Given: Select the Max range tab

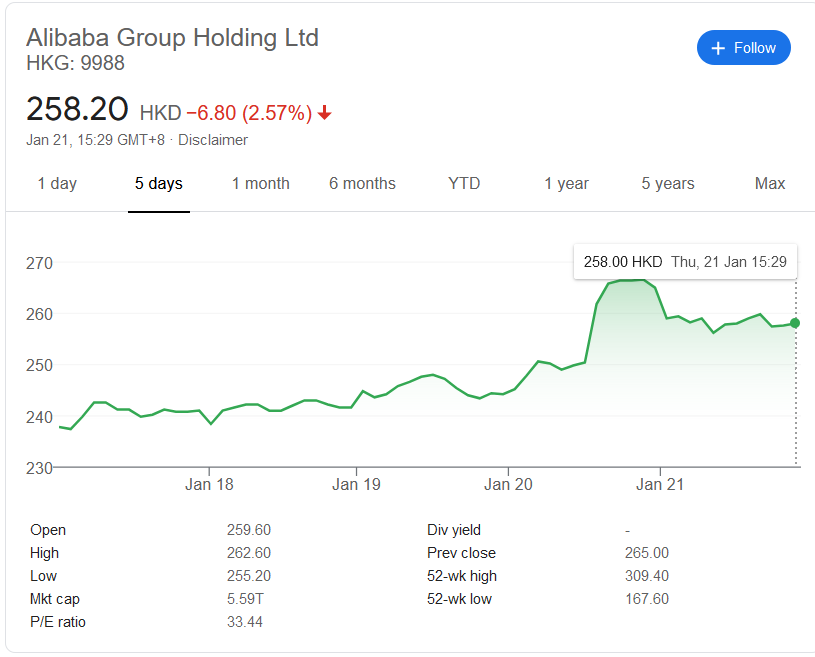Looking at the screenshot, I should coord(770,183).
